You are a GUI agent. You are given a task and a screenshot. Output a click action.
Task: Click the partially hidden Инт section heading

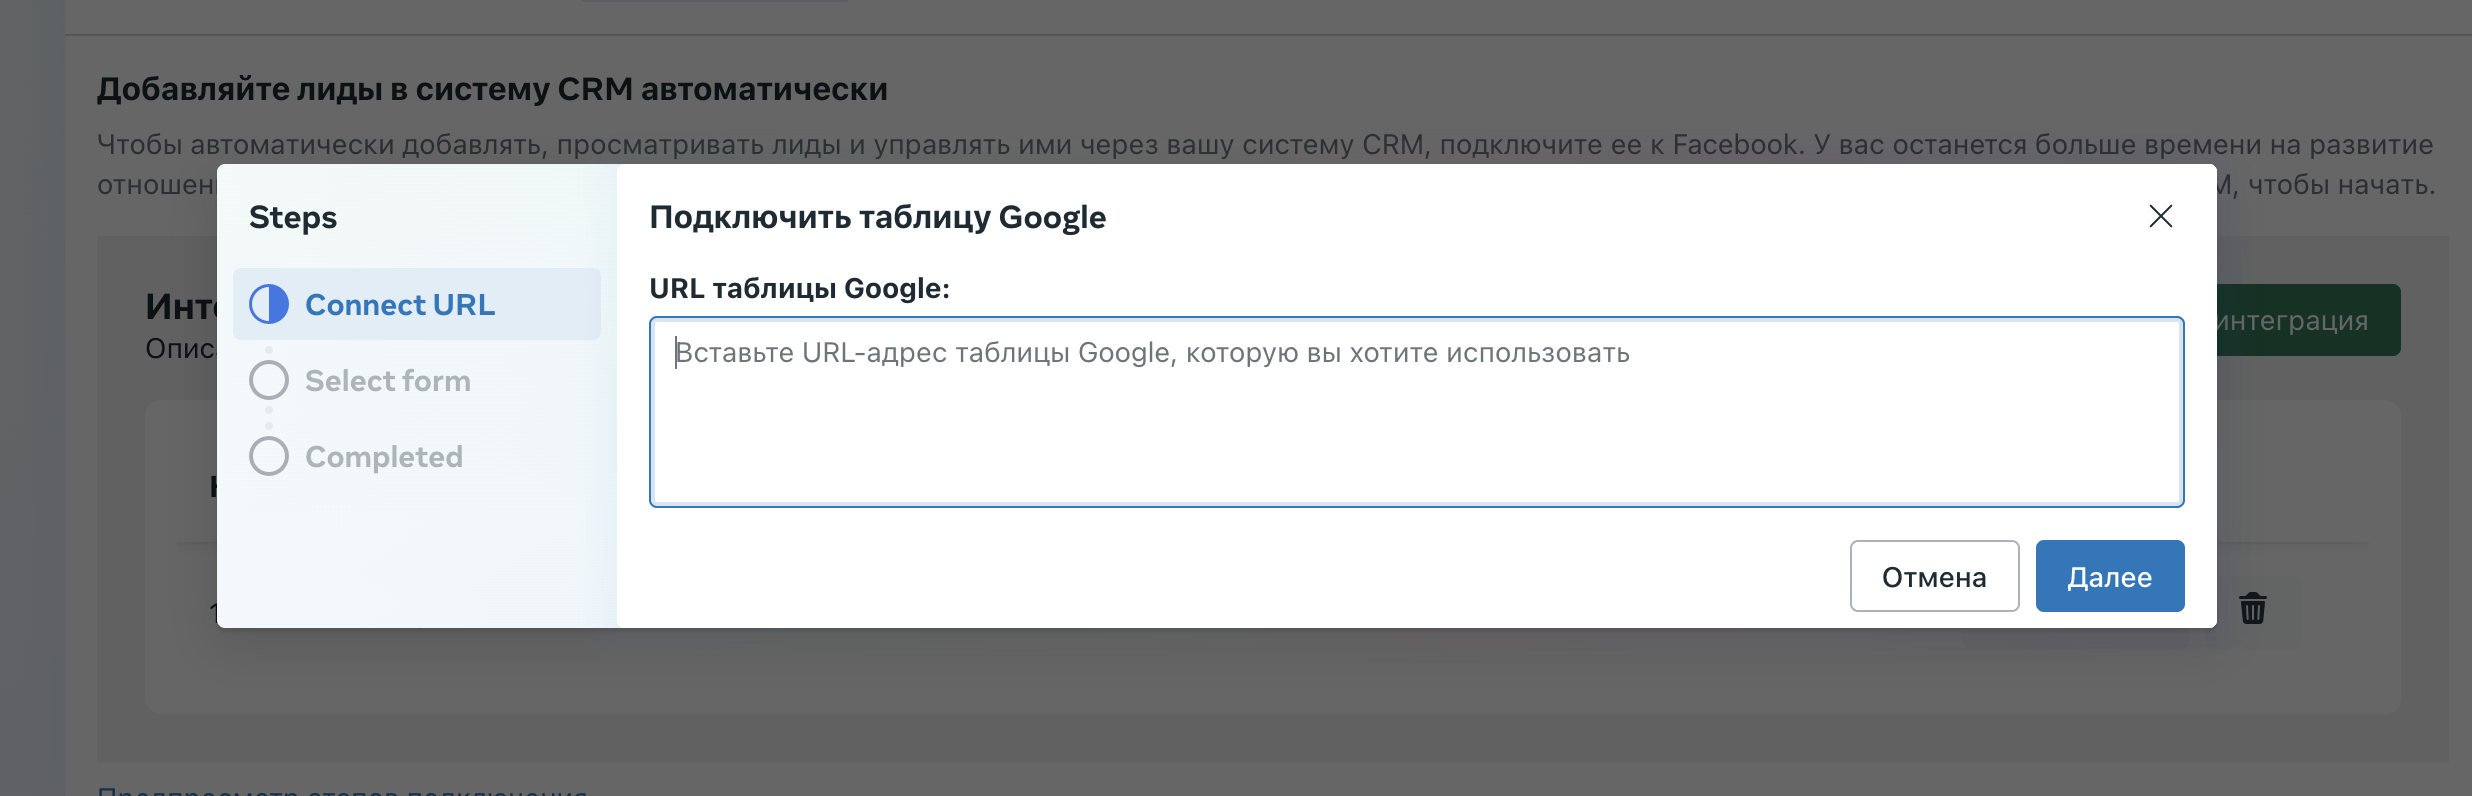(180, 306)
